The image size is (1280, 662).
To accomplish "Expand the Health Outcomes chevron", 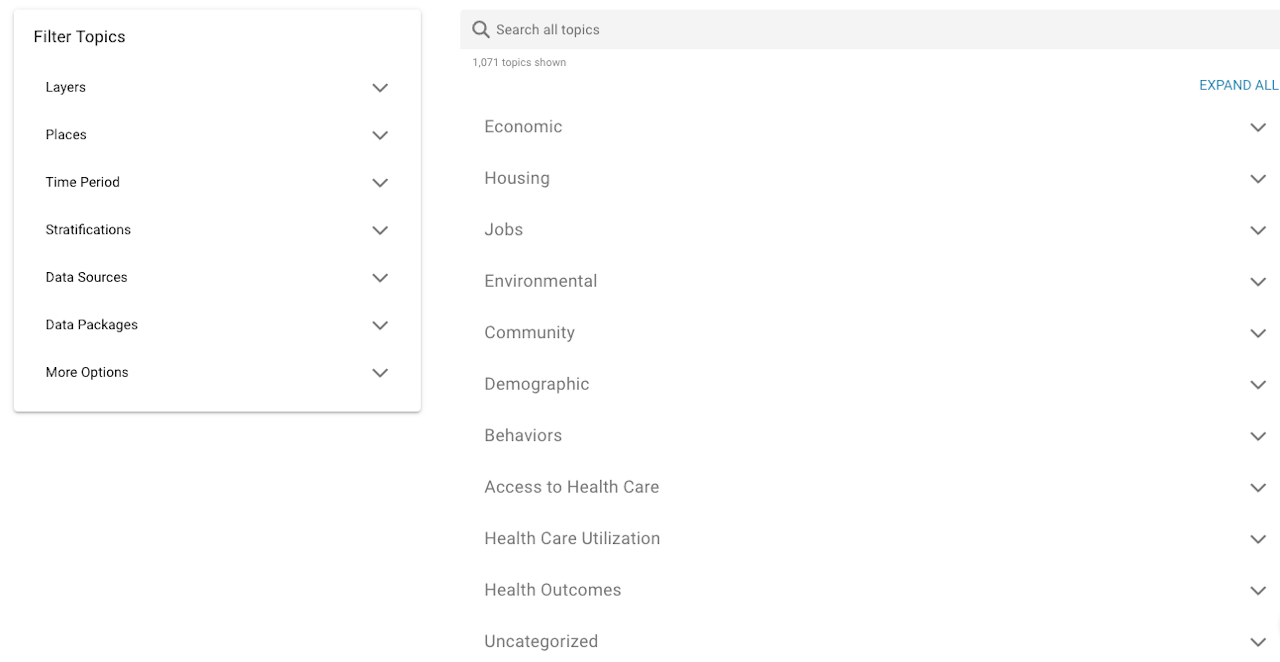I will 1258,591.
